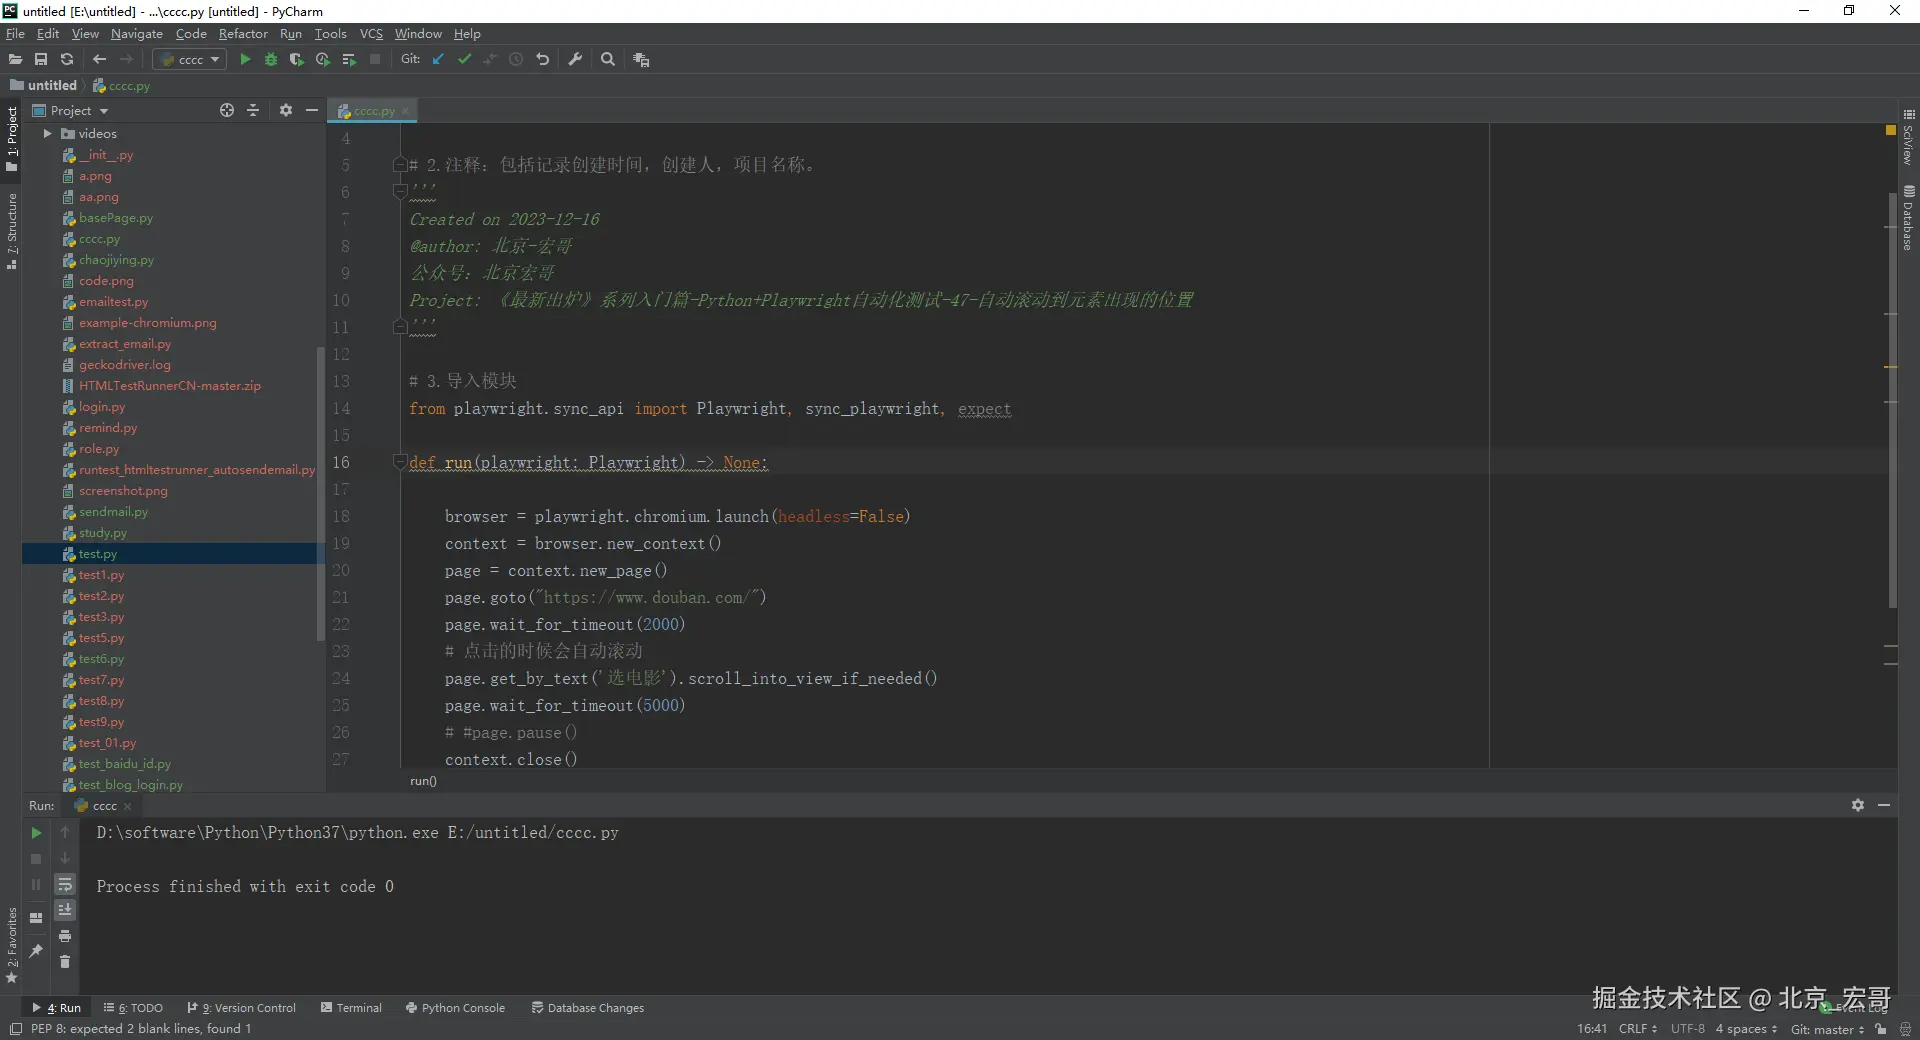The image size is (1920, 1040).
Task: Click the untitled breadcrumb in navigation bar
Action: click(44, 86)
